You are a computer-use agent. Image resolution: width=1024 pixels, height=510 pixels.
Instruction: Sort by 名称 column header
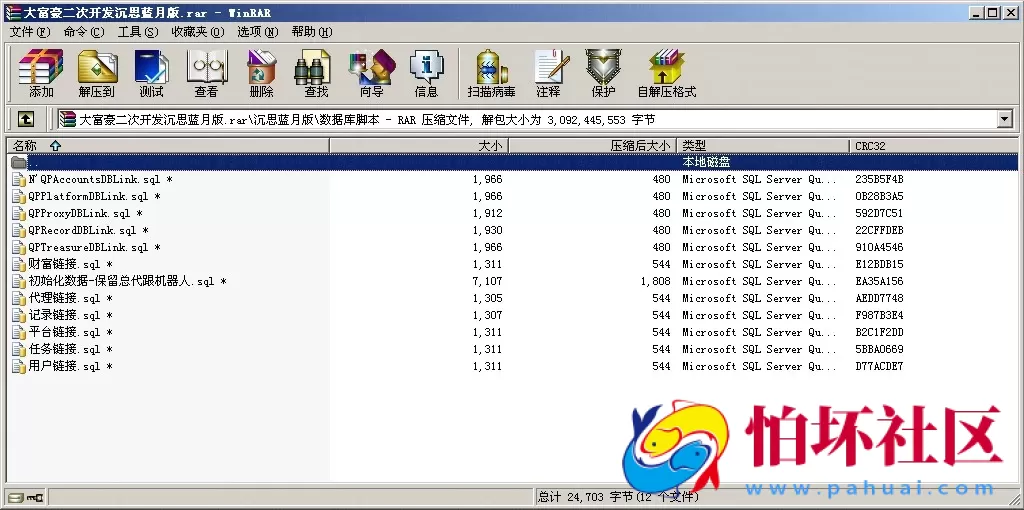point(168,146)
